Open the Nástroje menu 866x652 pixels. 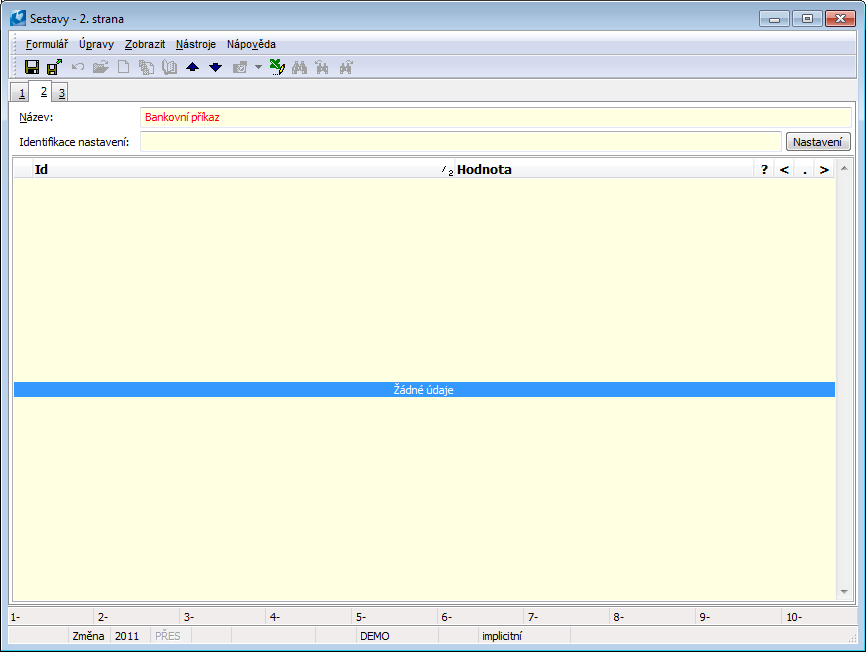(196, 44)
